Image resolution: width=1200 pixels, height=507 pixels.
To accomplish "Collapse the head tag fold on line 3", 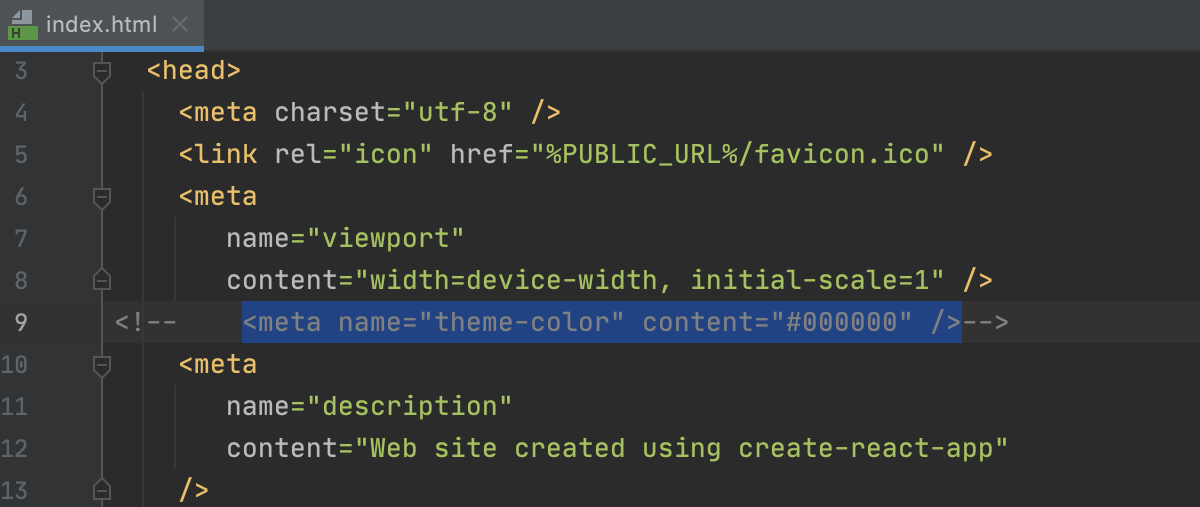I will (101, 72).
